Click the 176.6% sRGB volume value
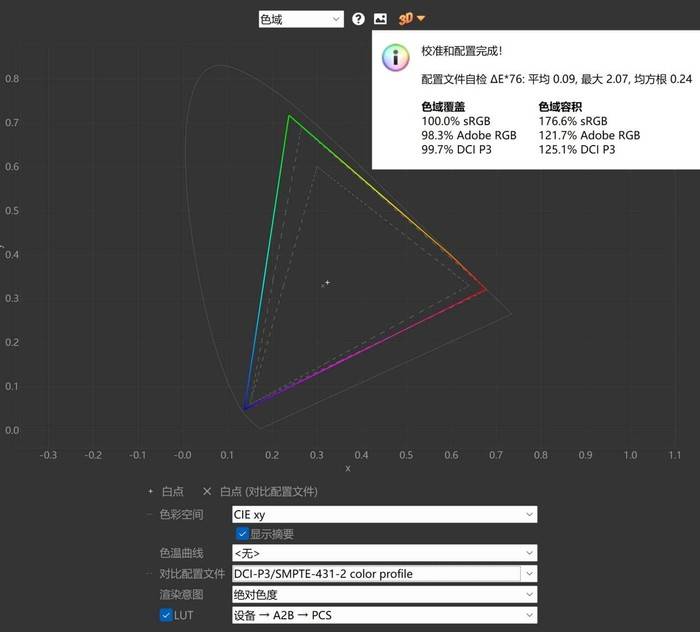 coord(573,121)
